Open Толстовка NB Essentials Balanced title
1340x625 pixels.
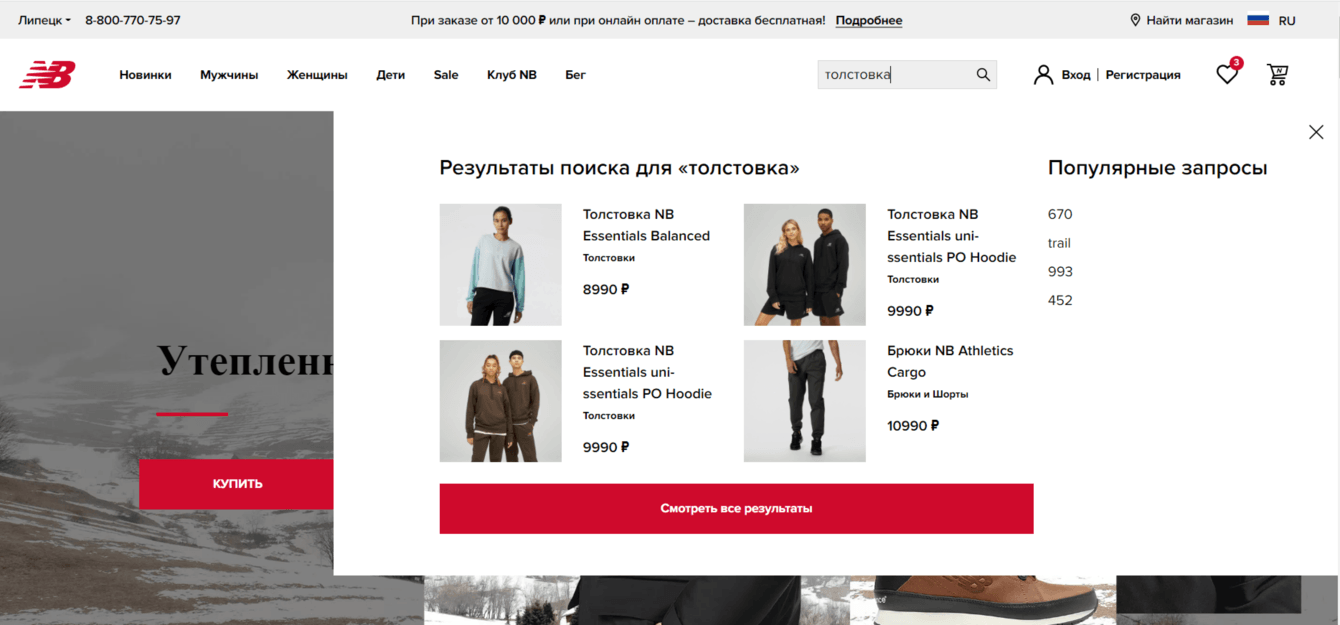click(647, 225)
